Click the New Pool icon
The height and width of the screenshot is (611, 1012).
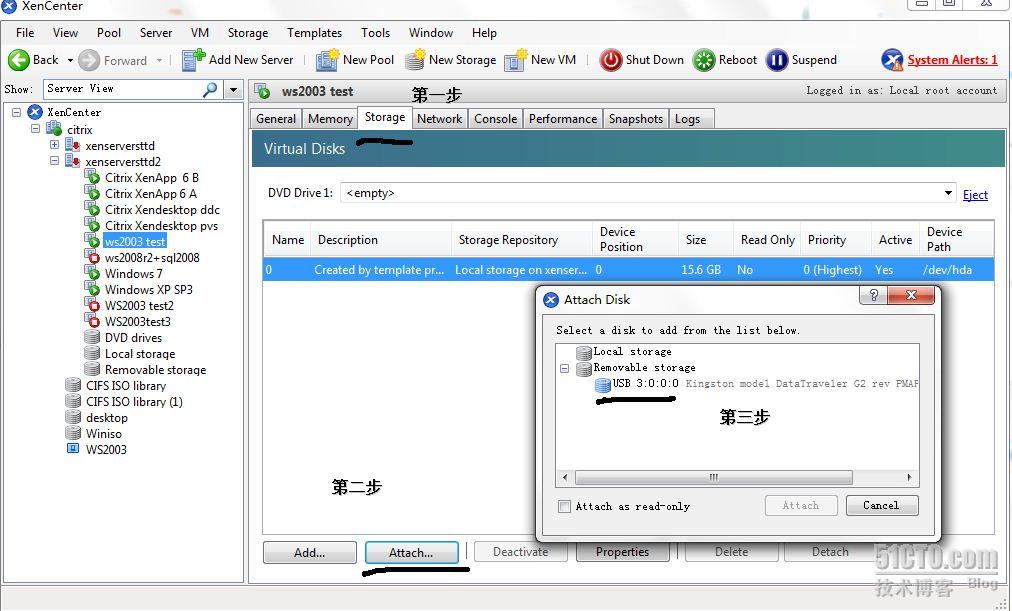327,59
